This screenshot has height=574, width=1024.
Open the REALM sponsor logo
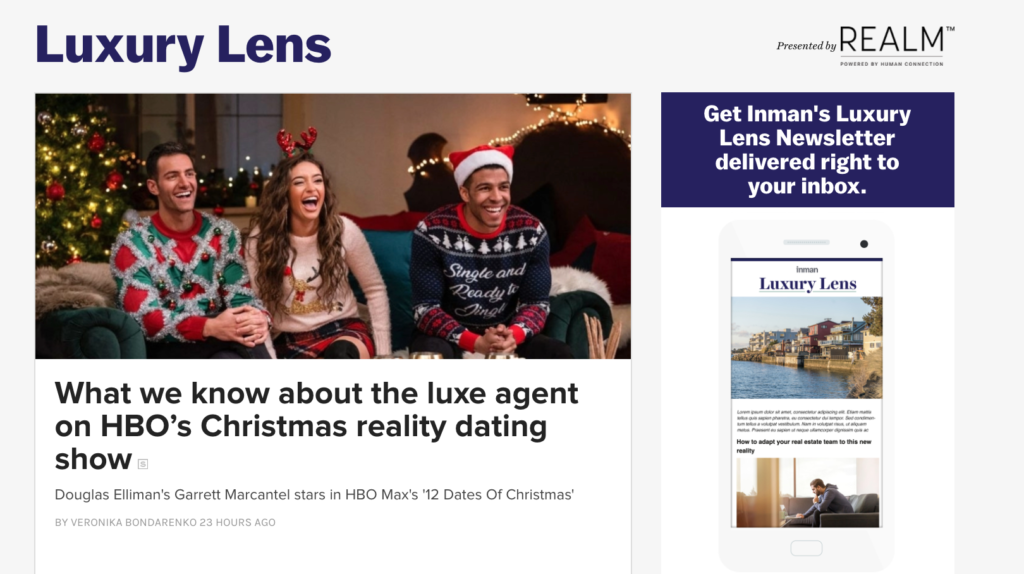(897, 45)
